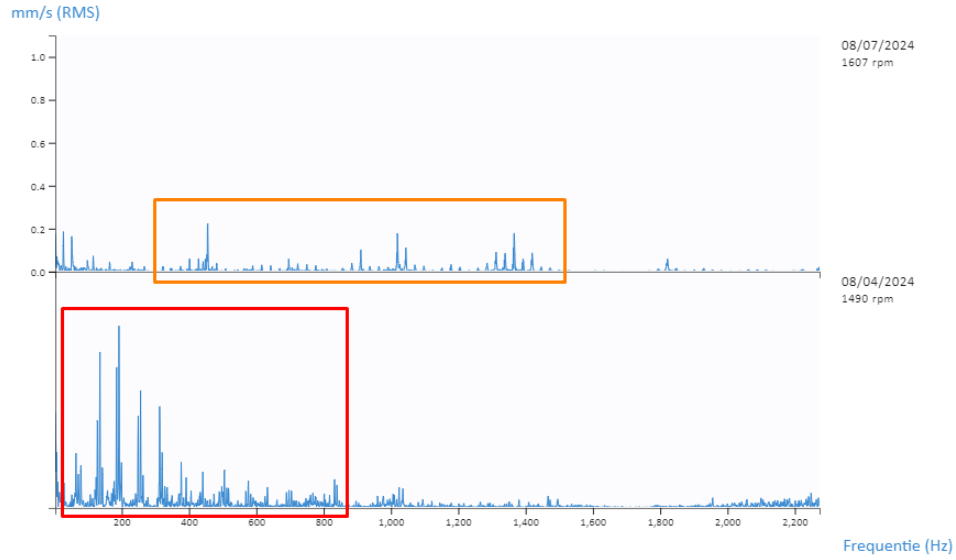
Task: Click the 1,800 Hz x-axis tick label
Action: coord(660,522)
